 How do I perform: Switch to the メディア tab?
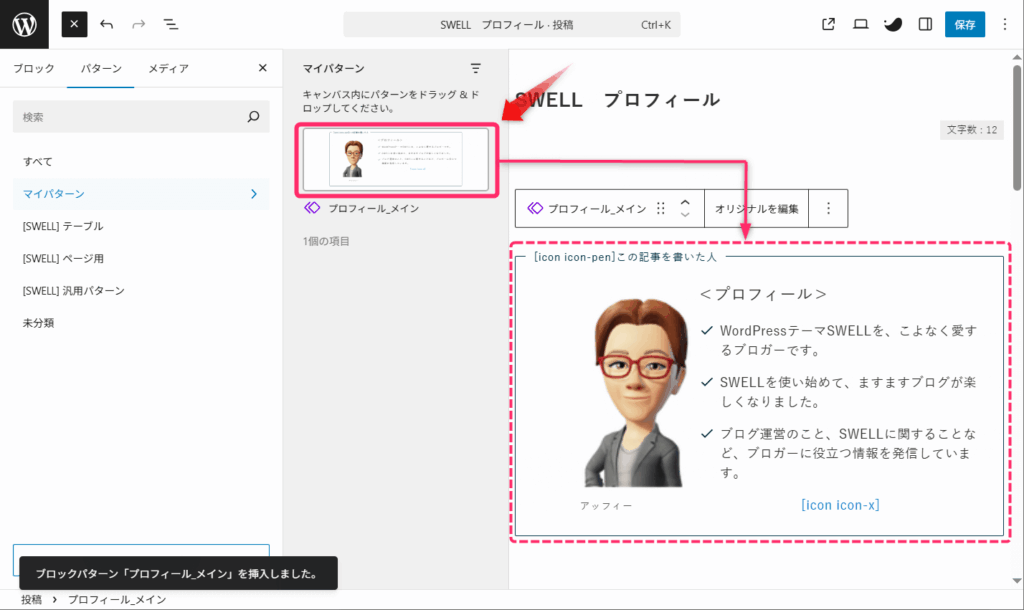[168, 68]
